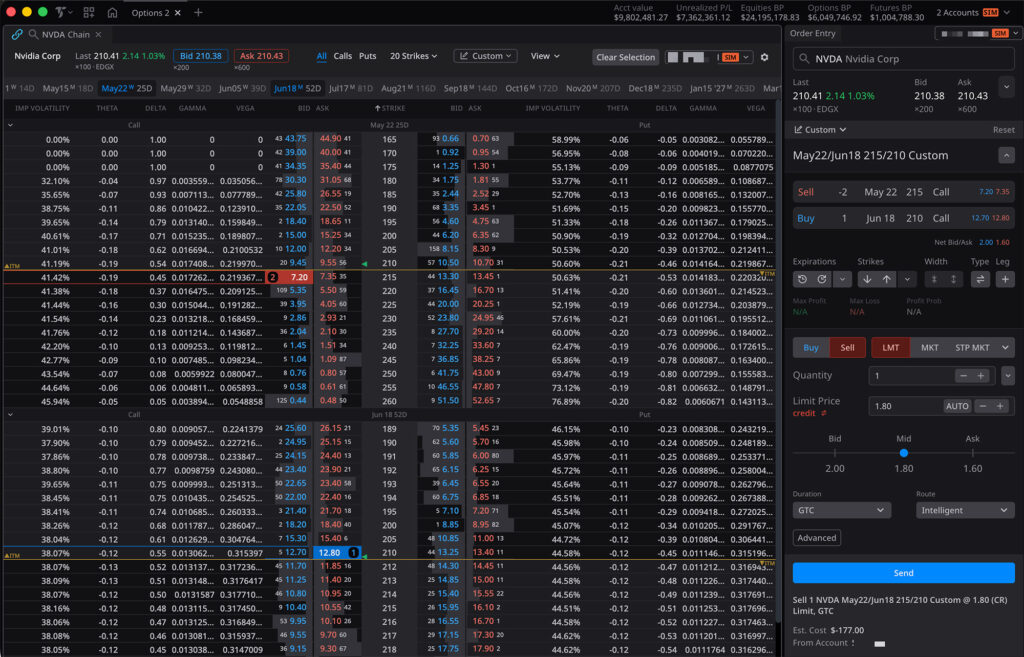Image resolution: width=1024 pixels, height=657 pixels.
Task: Decrease limit price with minus
Action: click(982, 406)
